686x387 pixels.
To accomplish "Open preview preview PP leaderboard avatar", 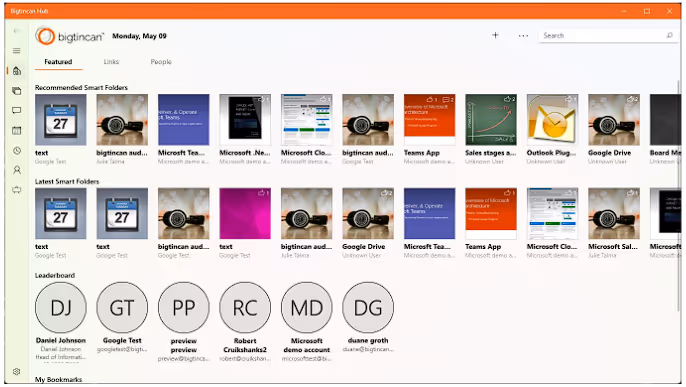I will pos(184,308).
